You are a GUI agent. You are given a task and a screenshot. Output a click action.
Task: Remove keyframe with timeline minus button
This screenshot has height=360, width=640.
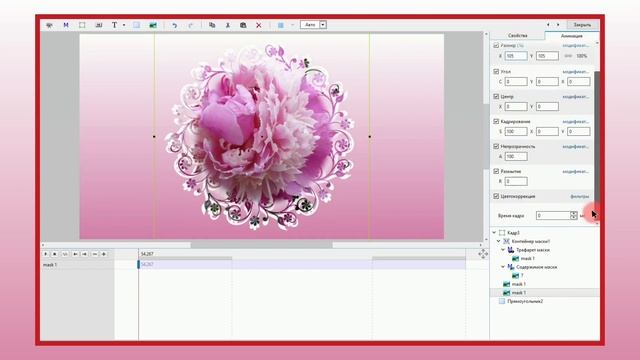[x=95, y=254]
